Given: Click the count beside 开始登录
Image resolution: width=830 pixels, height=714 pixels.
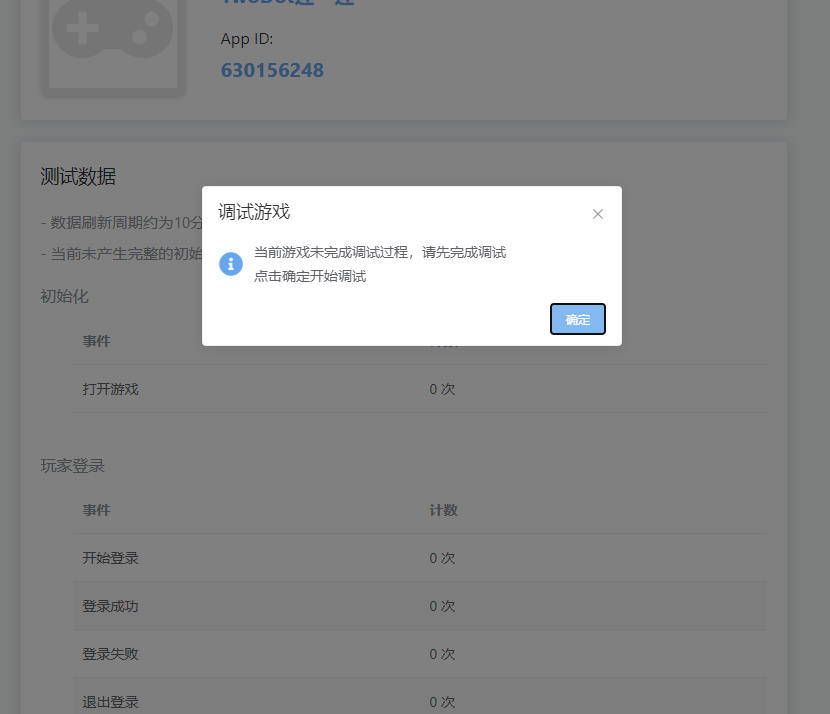Looking at the screenshot, I should 442,558.
